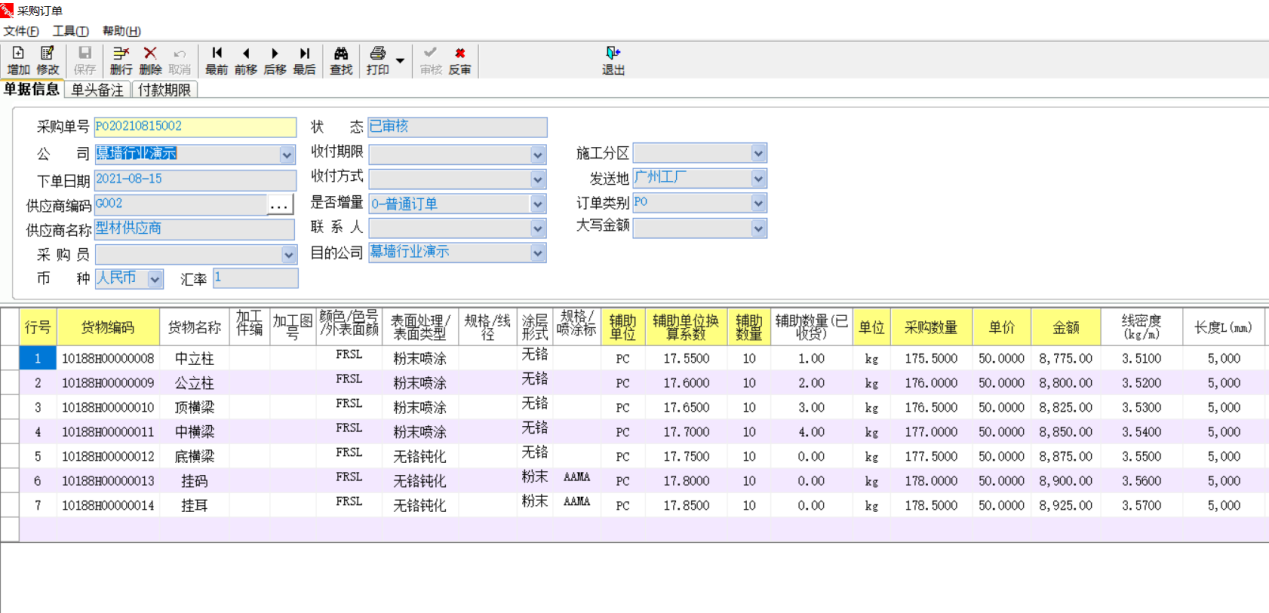Click the 下单日期 date field
1269x613 pixels.
click(x=195, y=180)
